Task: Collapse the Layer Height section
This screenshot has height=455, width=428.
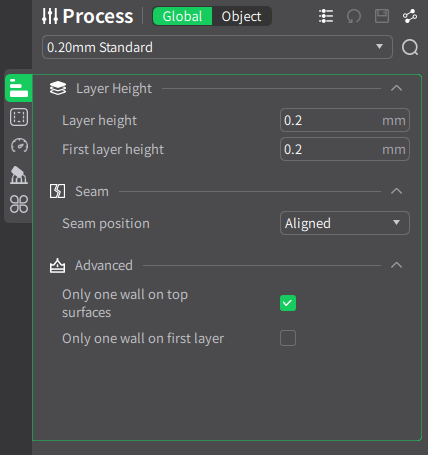Action: coord(396,88)
